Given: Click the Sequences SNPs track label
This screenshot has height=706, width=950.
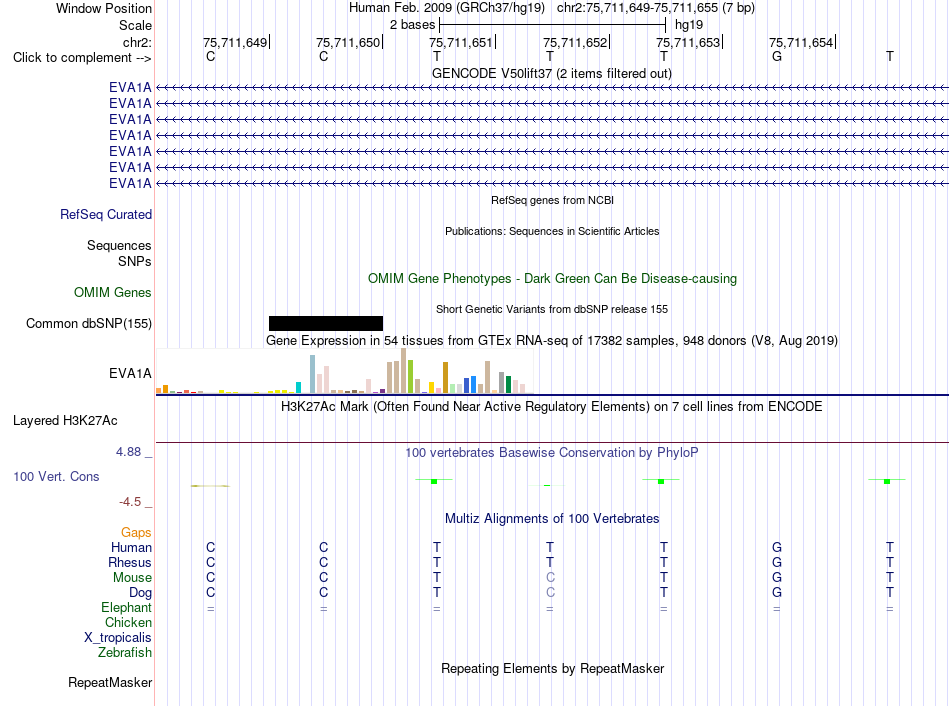Looking at the screenshot, I should [119, 253].
